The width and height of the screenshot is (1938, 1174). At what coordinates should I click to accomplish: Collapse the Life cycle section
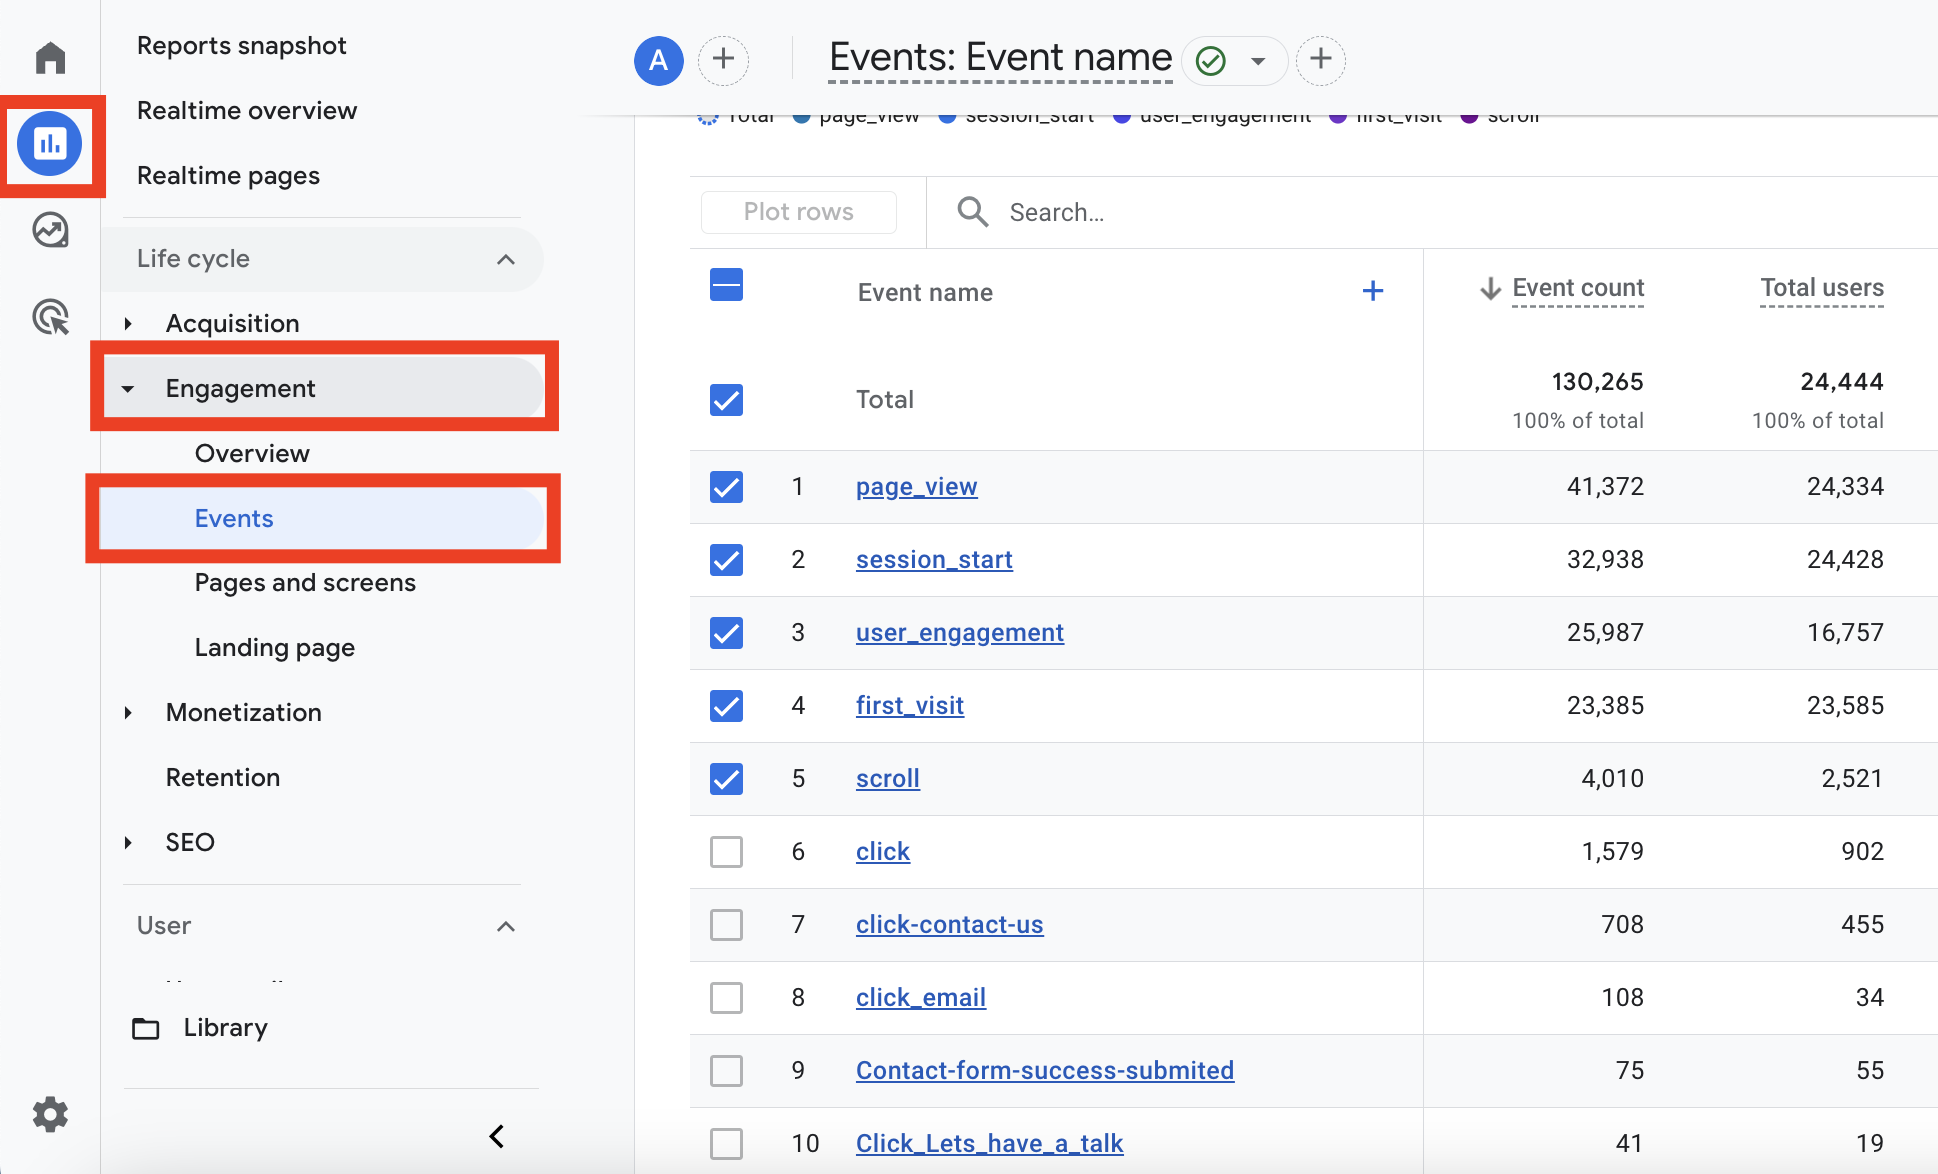point(506,259)
